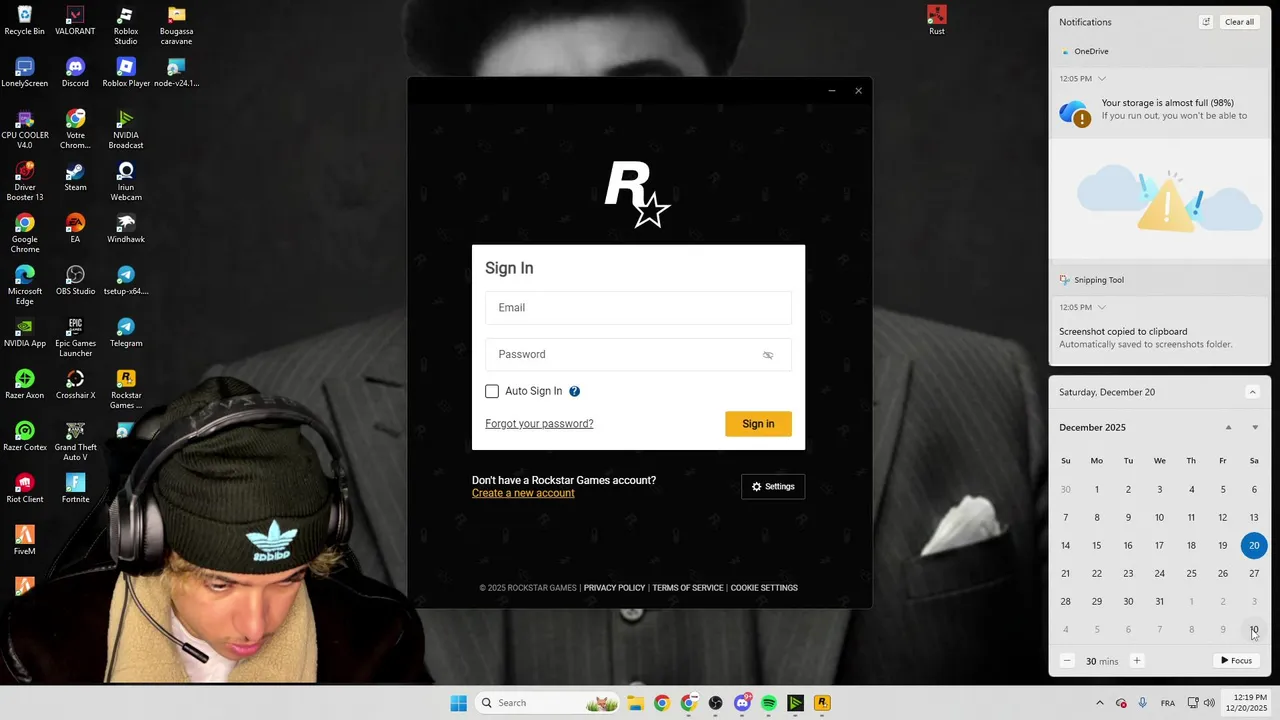Click into the Email field
The image size is (1280, 720).
tap(638, 308)
